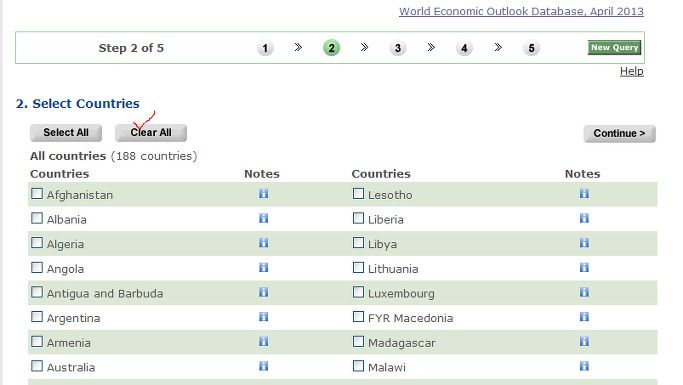The image size is (683, 385).
Task: Go to step 1 of the query
Action: pos(265,48)
